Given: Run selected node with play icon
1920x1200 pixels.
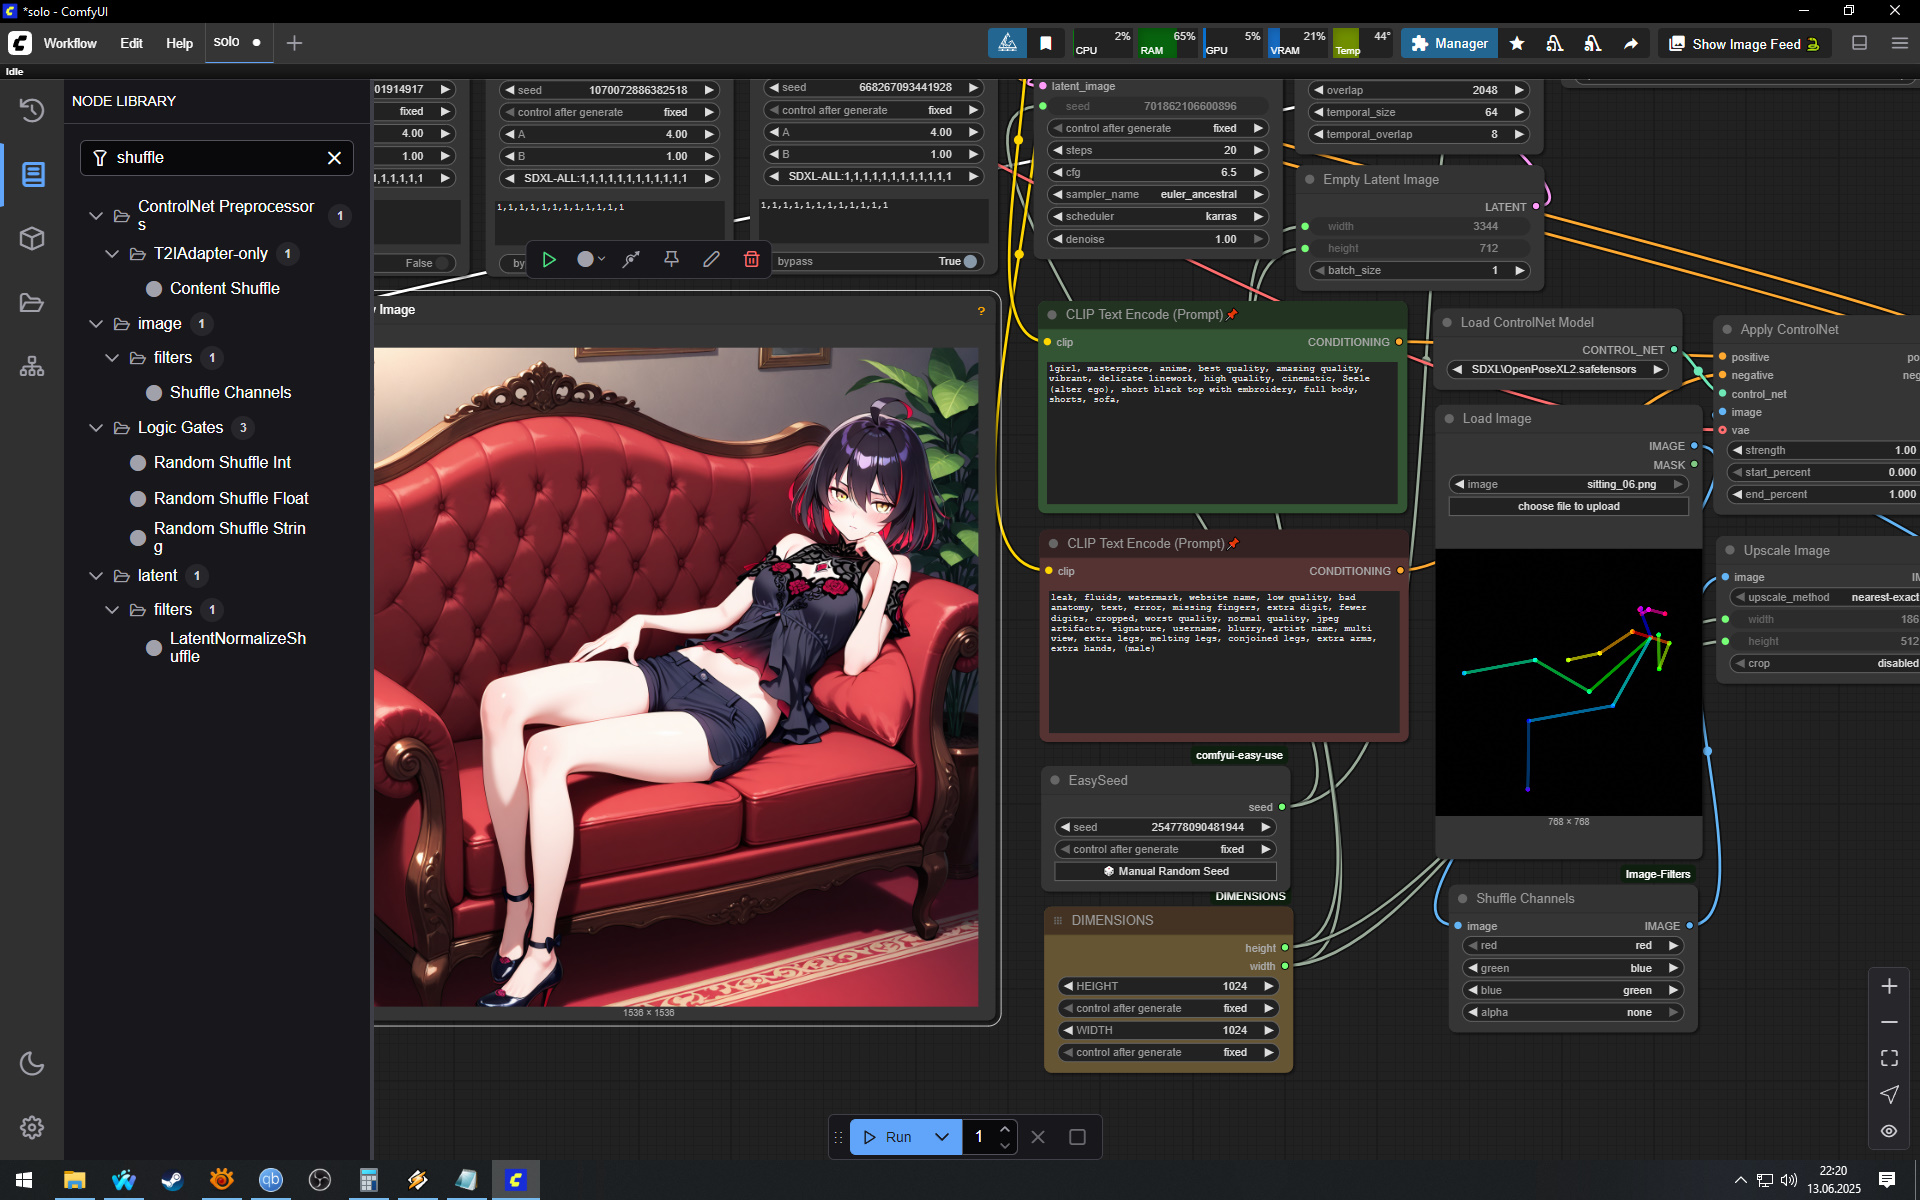Looking at the screenshot, I should 549,260.
